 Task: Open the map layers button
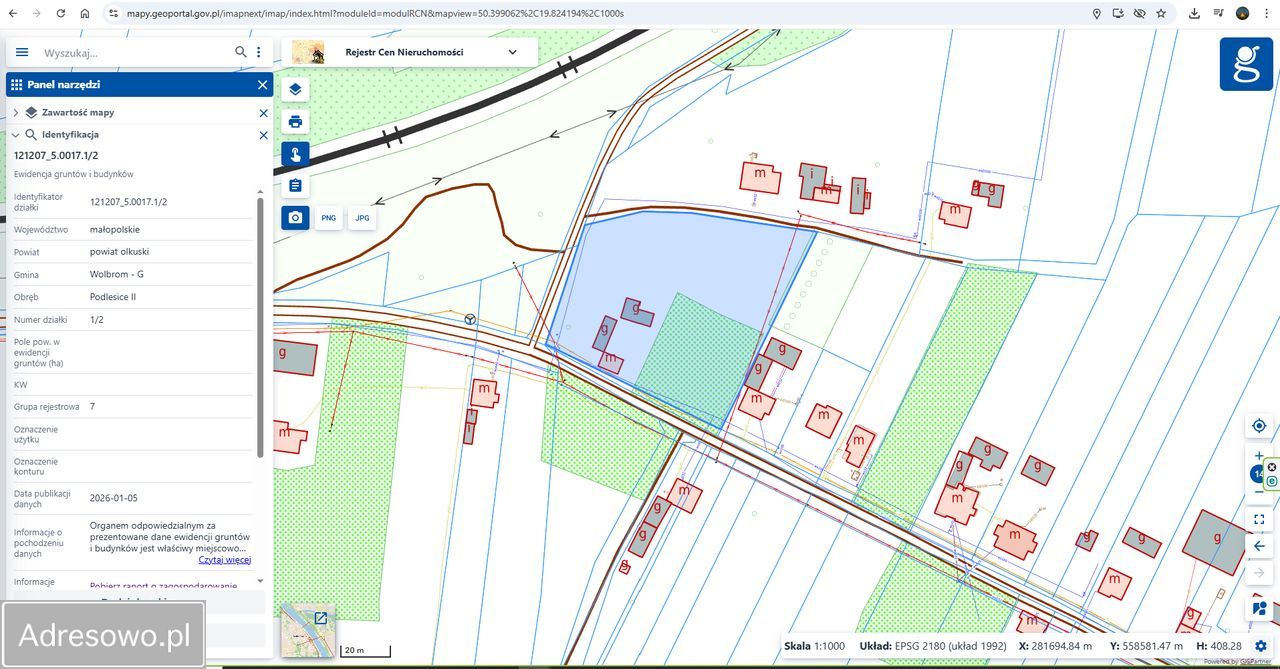point(295,89)
